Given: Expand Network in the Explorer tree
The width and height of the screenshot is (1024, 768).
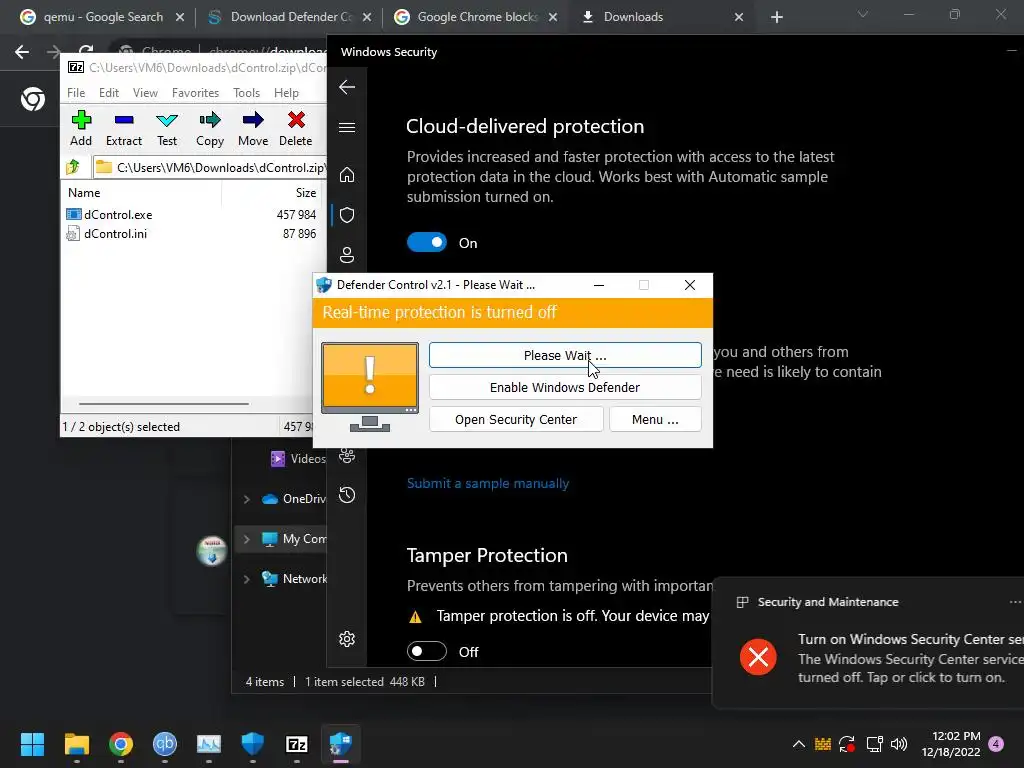Looking at the screenshot, I should 246,579.
